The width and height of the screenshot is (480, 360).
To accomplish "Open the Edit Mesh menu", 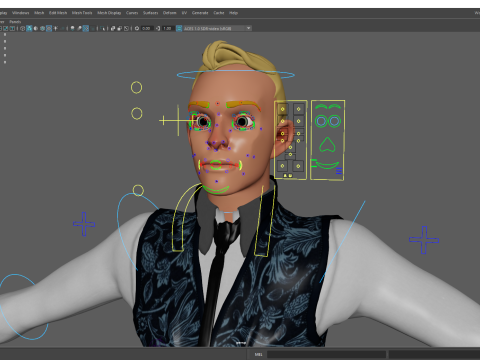I will pyautogui.click(x=58, y=13).
